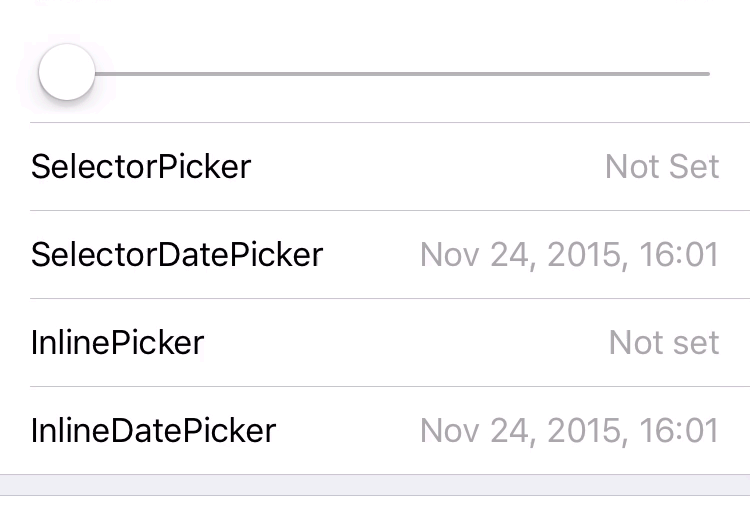Tap the InlinePicker 'Not set' value
The image size is (750, 520).
click(664, 343)
